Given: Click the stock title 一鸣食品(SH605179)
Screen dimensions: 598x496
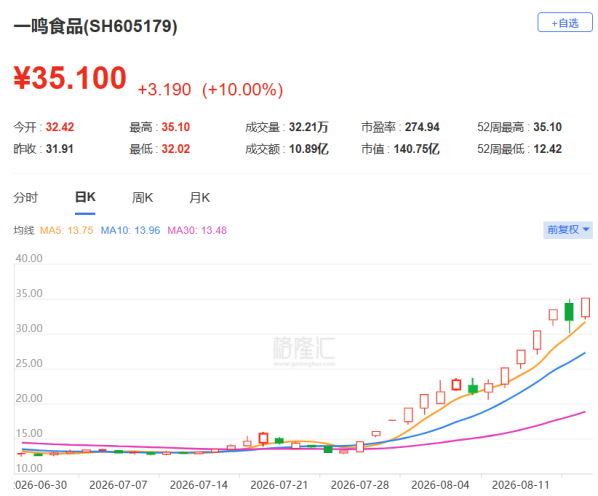Looking at the screenshot, I should [x=95, y=26].
